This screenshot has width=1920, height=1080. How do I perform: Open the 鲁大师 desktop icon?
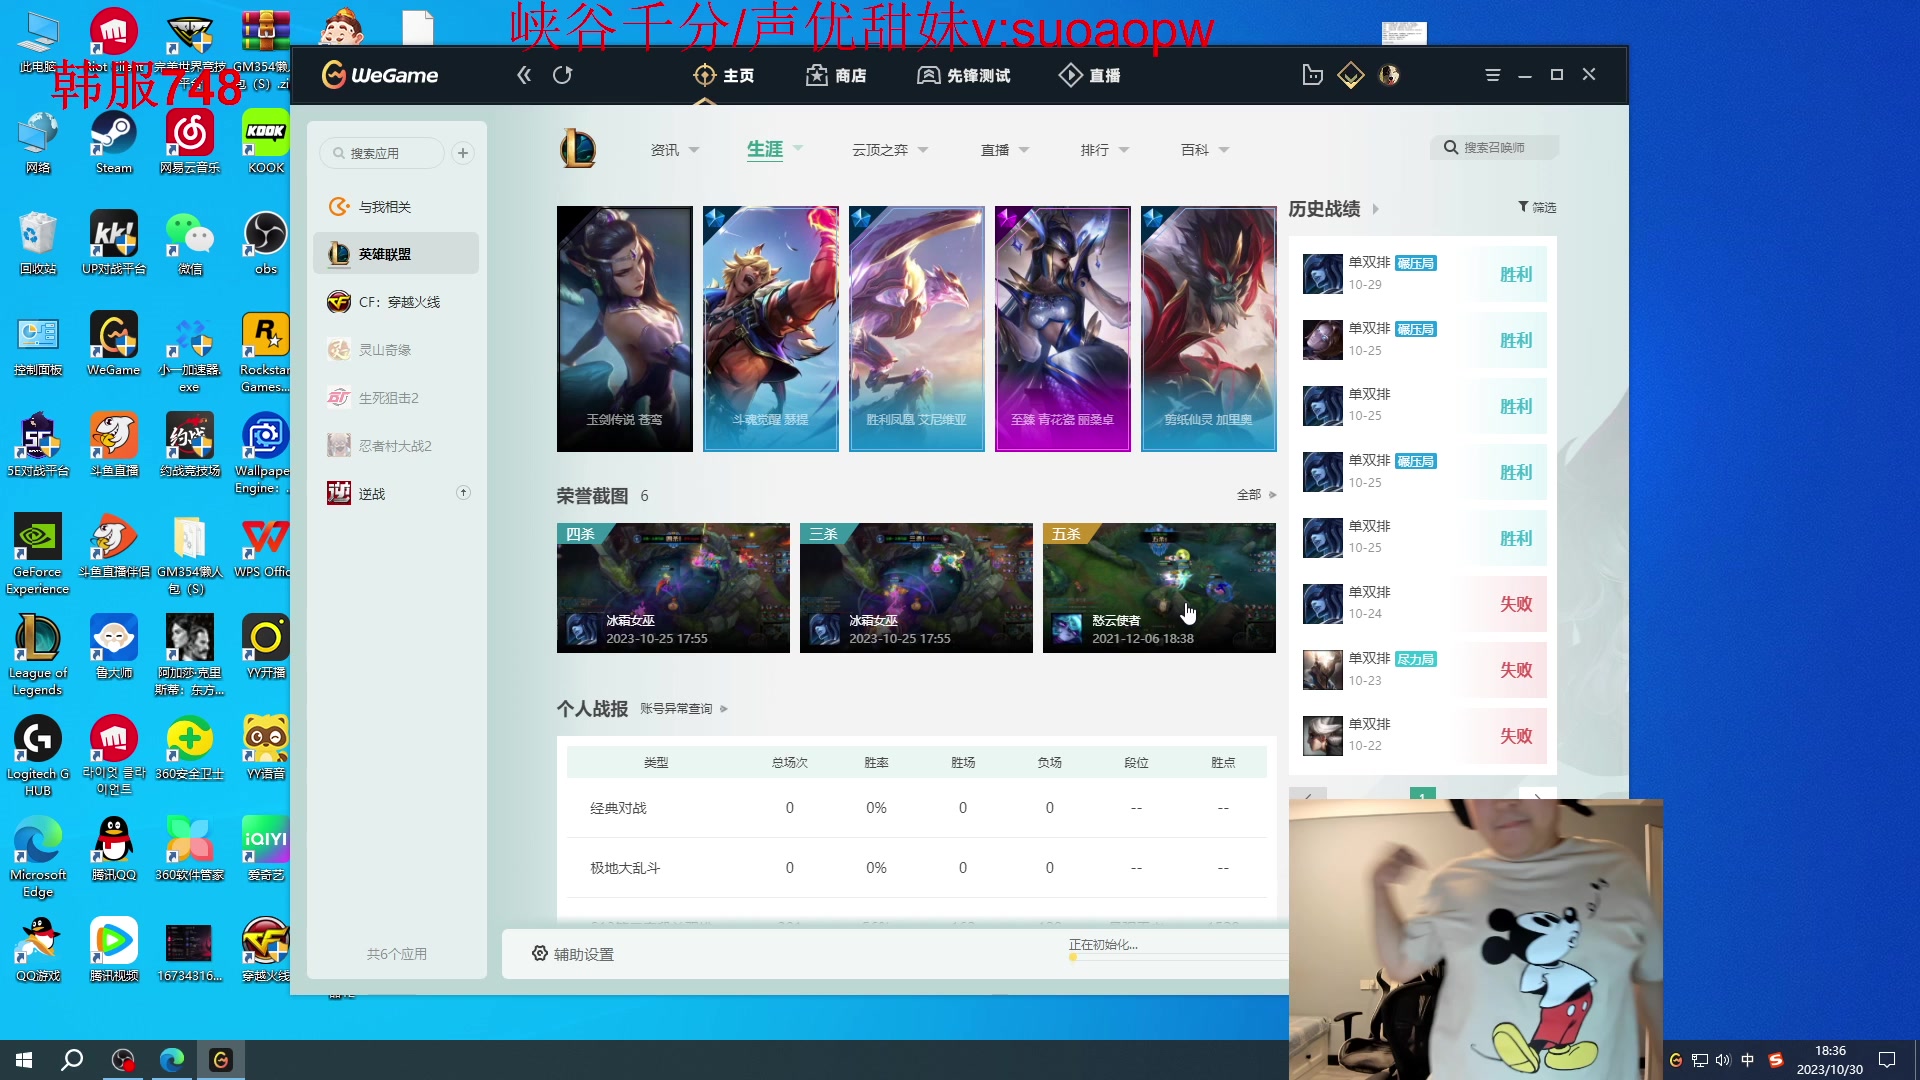(x=114, y=646)
